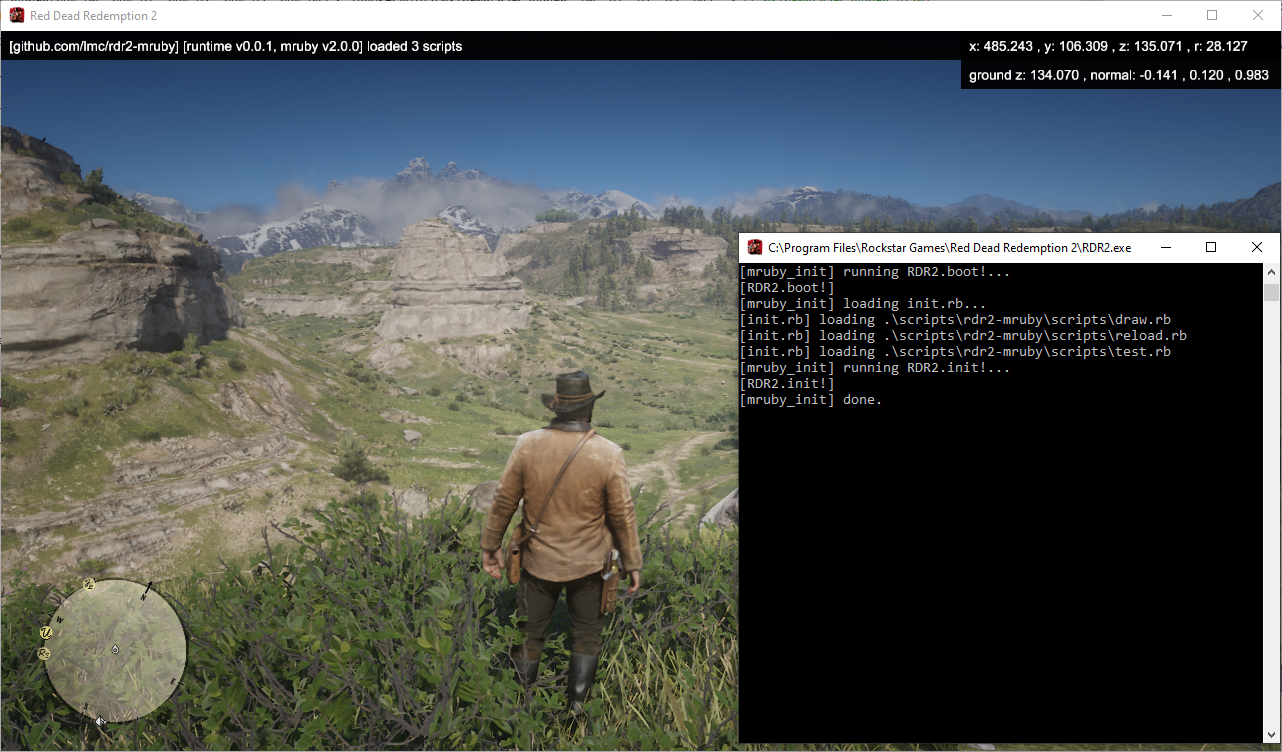Click the console scrollbar up arrow
This screenshot has height=752, width=1282.
click(x=1271, y=272)
